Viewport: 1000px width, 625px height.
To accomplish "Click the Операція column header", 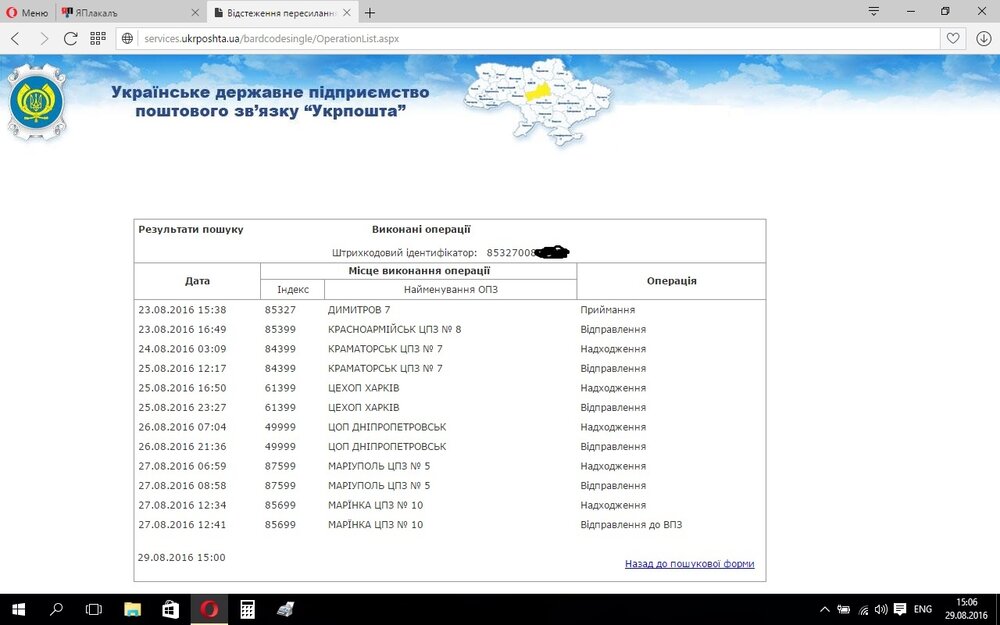I will 672,281.
